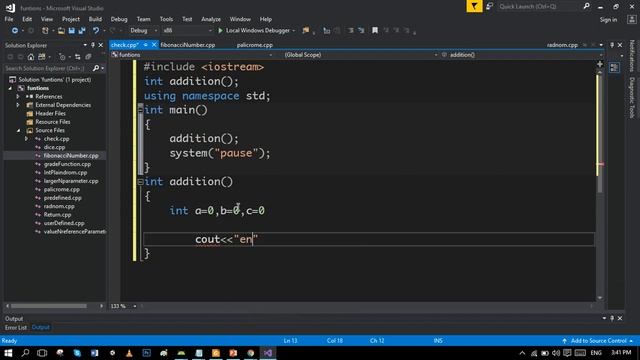Click the Windows Start button
Viewport: 640px width, 360px height.
[x=8, y=353]
